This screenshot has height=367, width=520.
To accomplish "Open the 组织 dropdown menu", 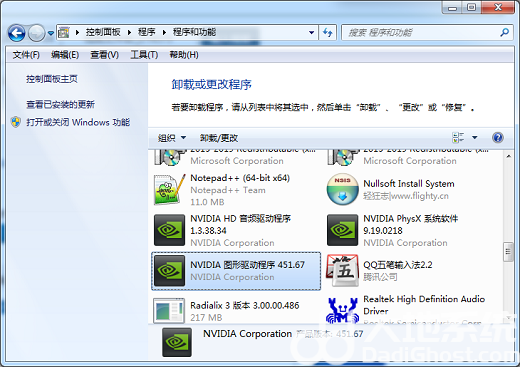I will [x=172, y=138].
